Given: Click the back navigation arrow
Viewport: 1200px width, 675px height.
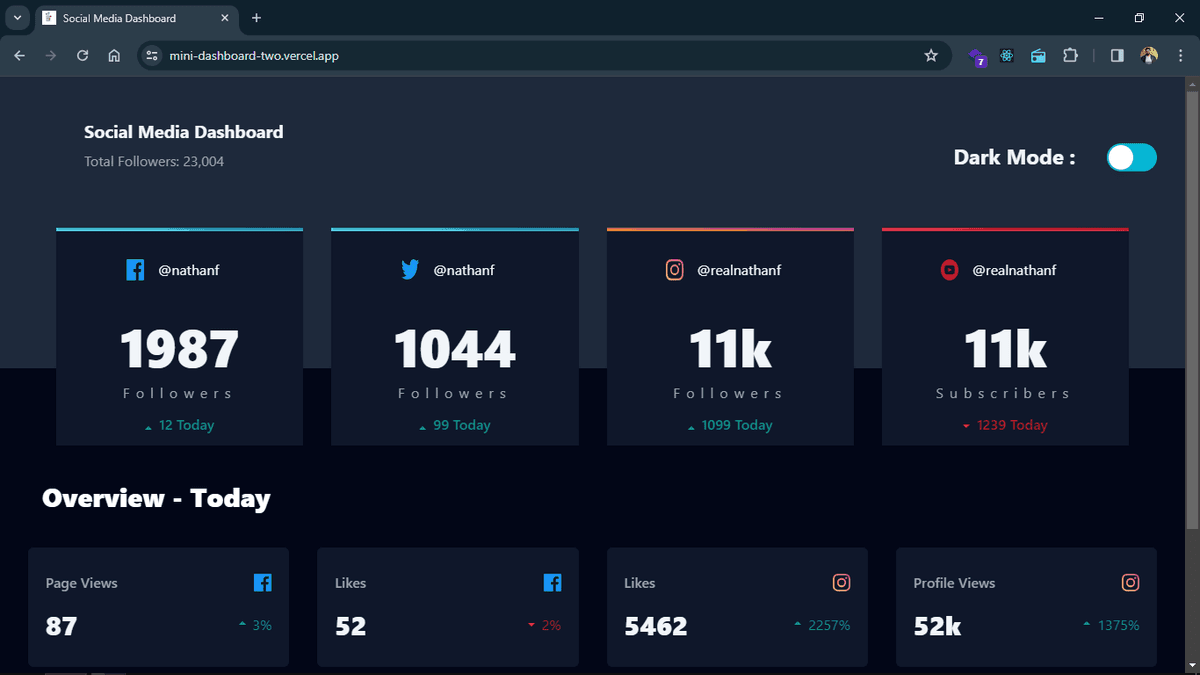Looking at the screenshot, I should pos(19,56).
